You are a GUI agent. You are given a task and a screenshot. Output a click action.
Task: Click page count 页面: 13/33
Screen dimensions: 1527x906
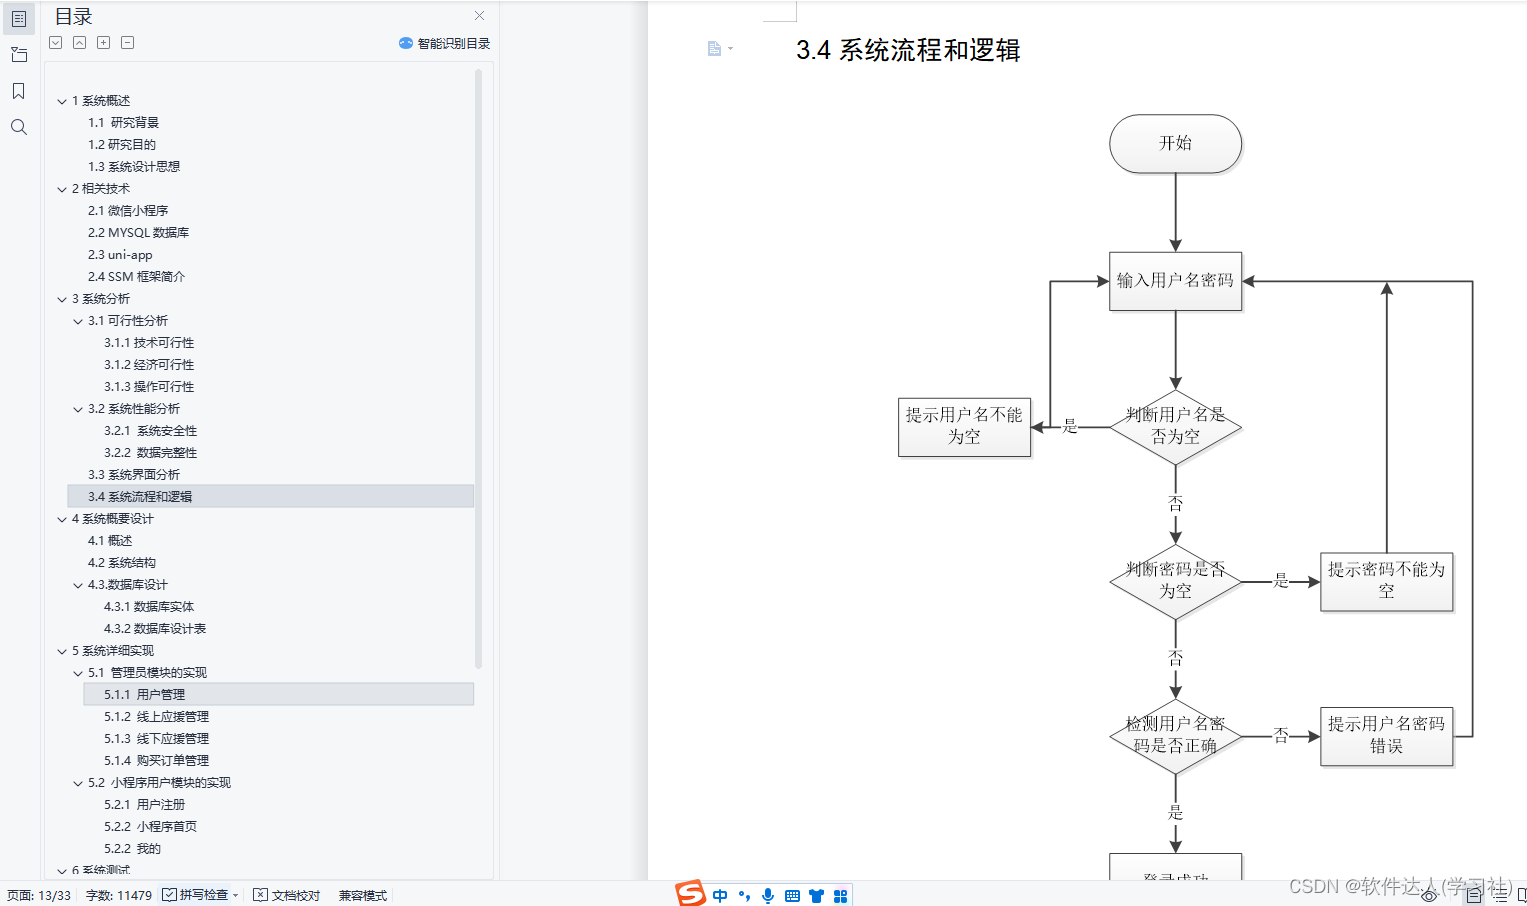pos(39,895)
